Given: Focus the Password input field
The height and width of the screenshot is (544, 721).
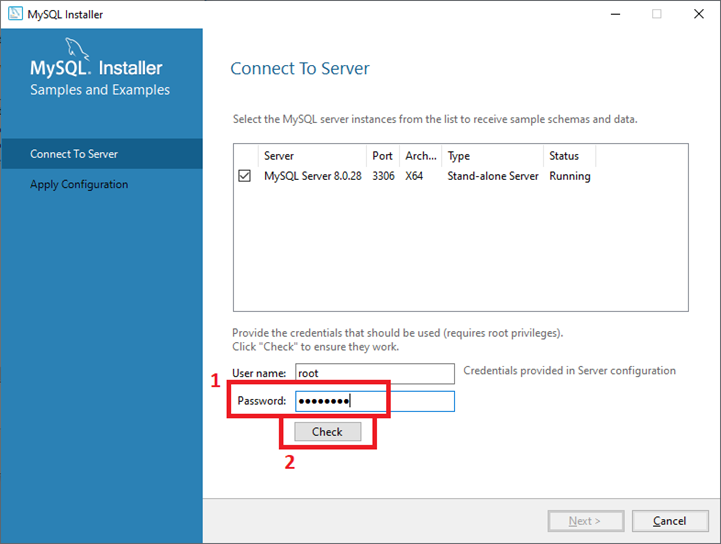Looking at the screenshot, I should point(375,401).
